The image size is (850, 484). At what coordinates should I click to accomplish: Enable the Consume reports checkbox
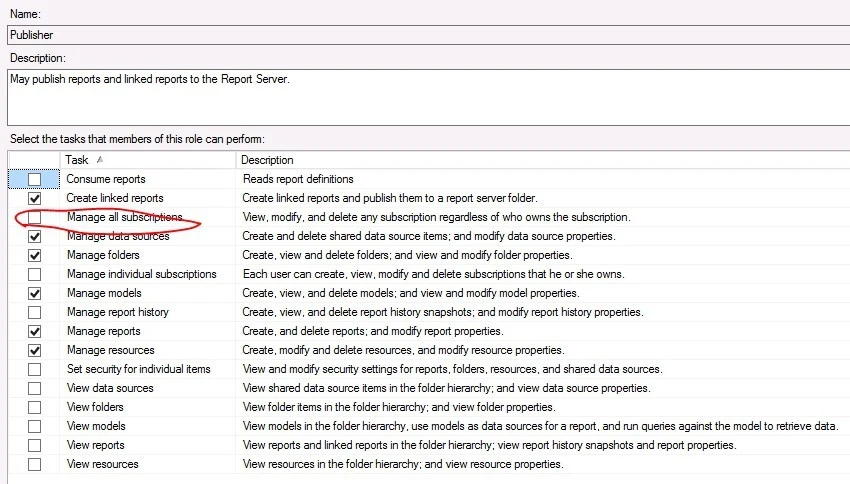point(35,180)
